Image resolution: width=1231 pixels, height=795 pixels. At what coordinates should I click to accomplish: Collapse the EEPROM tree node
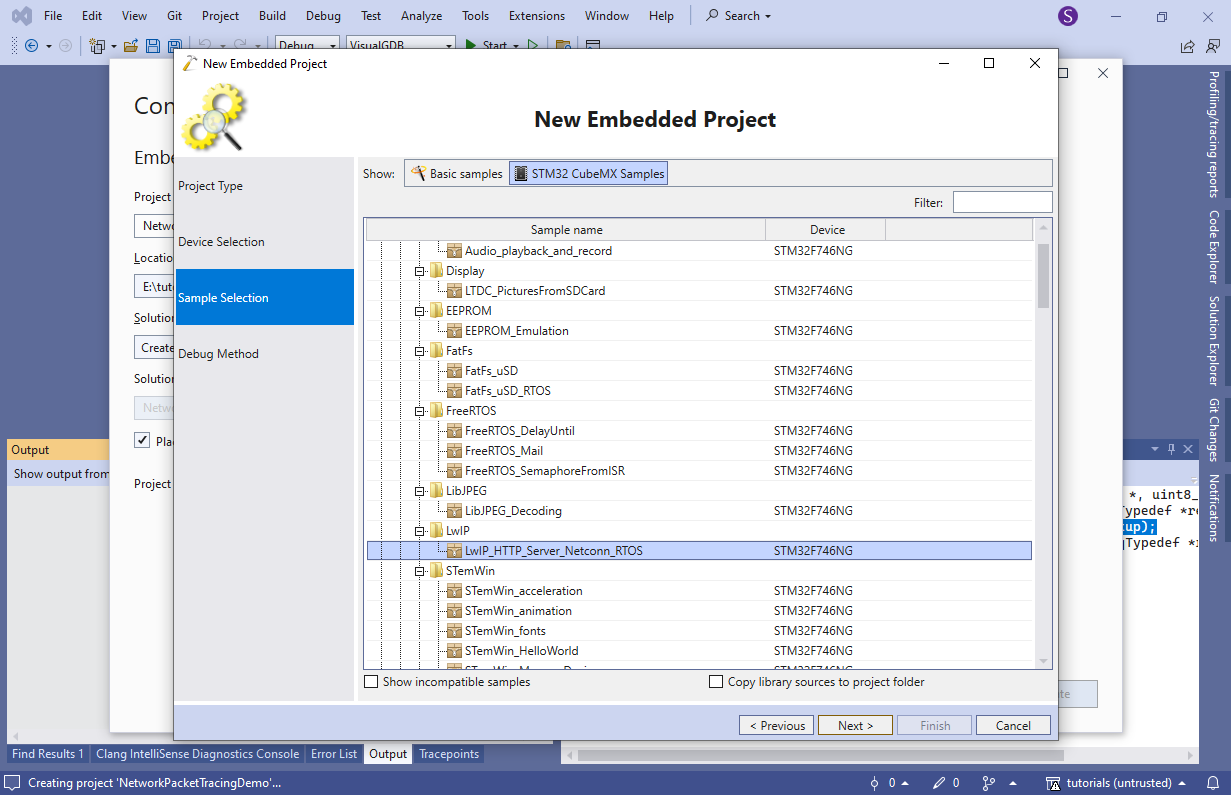420,311
